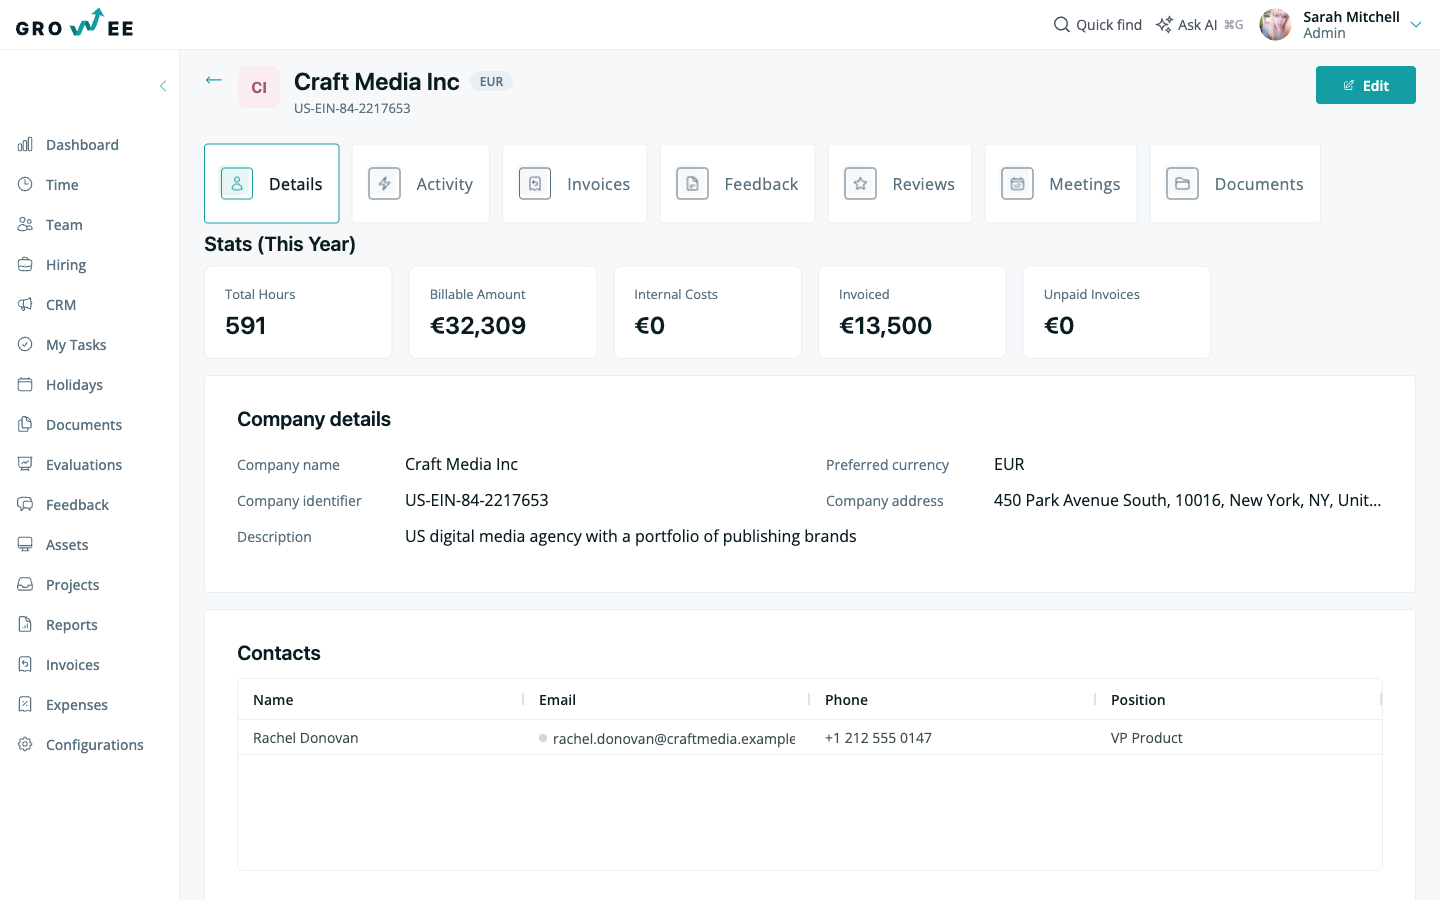Click the Projects inbox icon

[25, 584]
